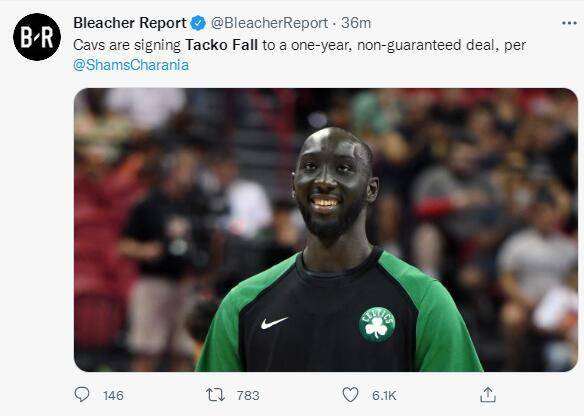Screen dimensions: 584x416
Task: Expand the player's face in photo
Action: (x=334, y=185)
